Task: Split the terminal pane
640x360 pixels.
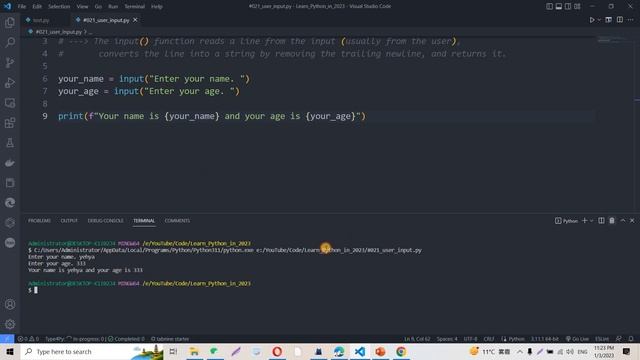Action: (601, 220)
